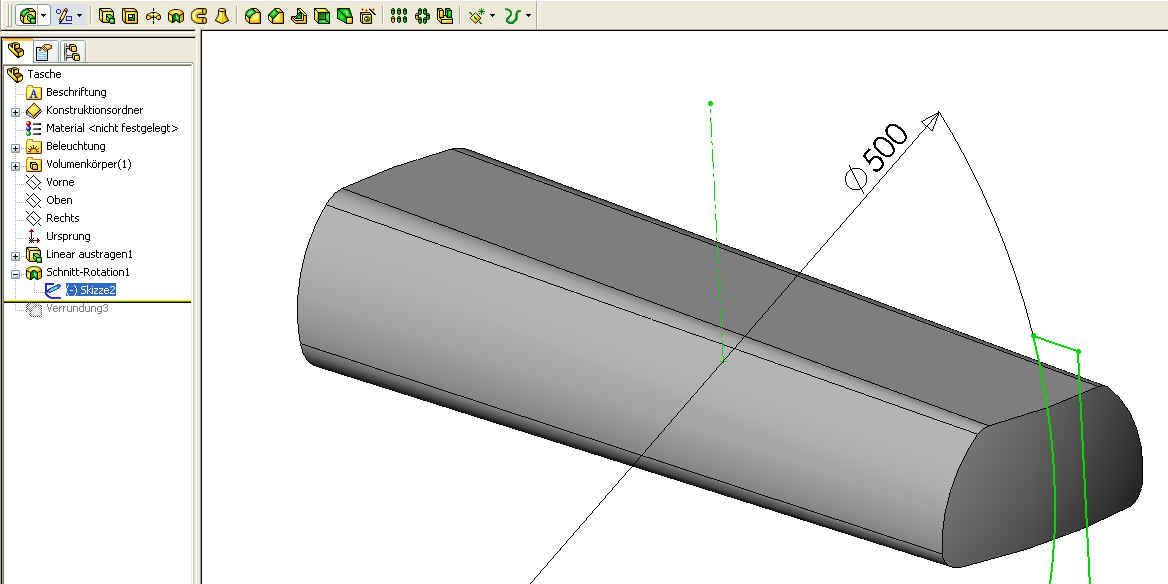Select the Beleuchtung folder
Screen dimensions: 1168x584
[x=76, y=146]
